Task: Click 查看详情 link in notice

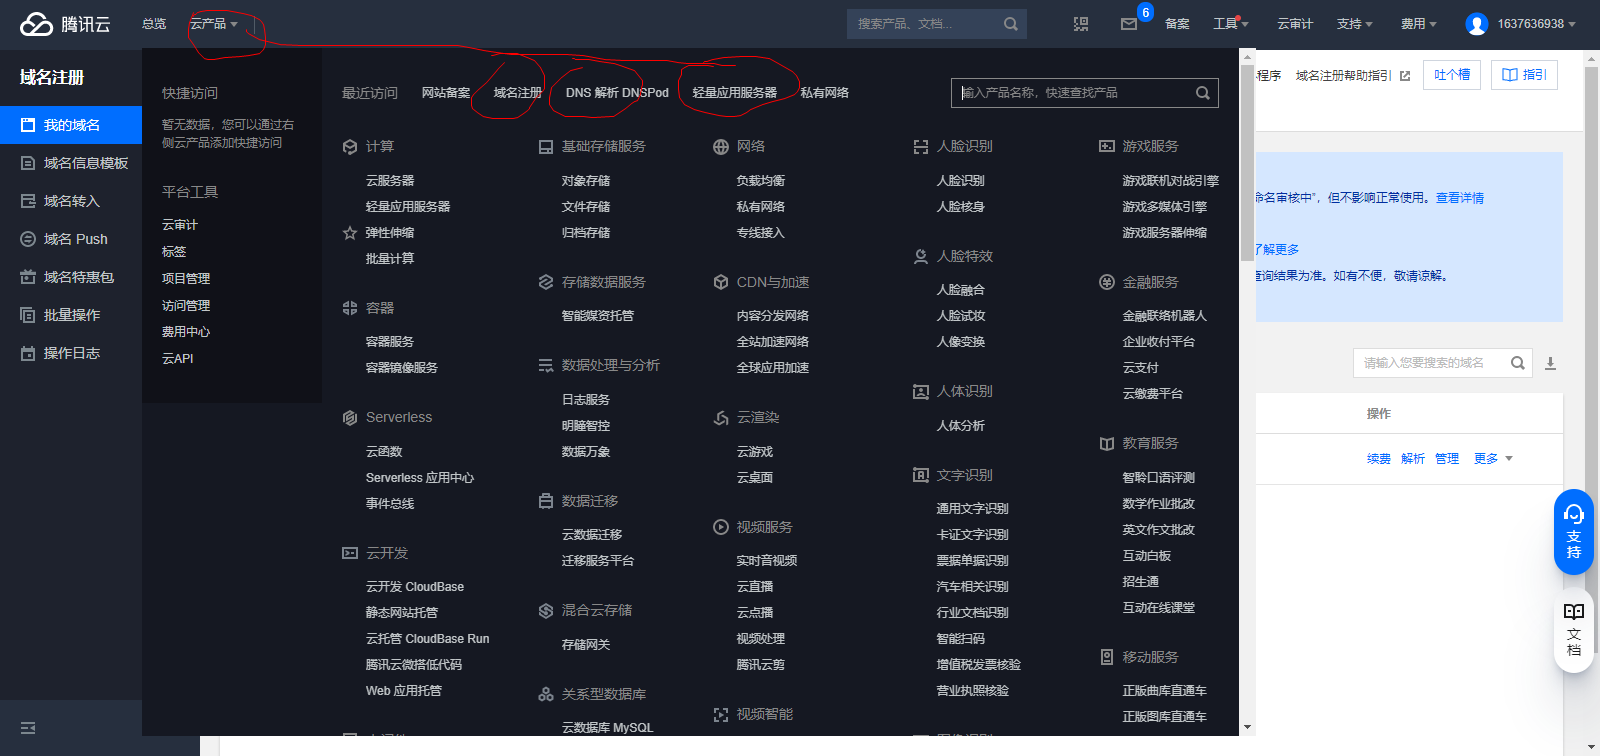Action: [1460, 198]
